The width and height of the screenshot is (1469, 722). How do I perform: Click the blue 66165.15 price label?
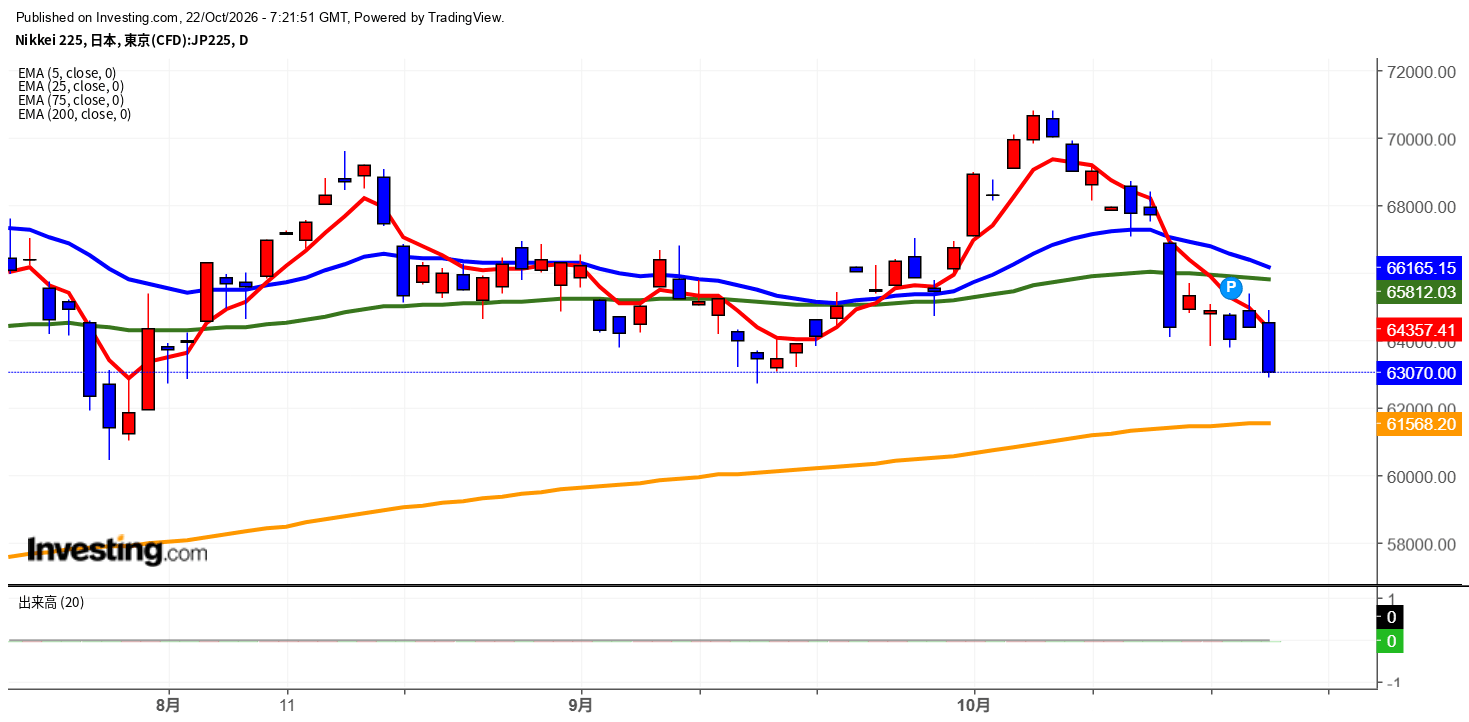tap(1420, 268)
